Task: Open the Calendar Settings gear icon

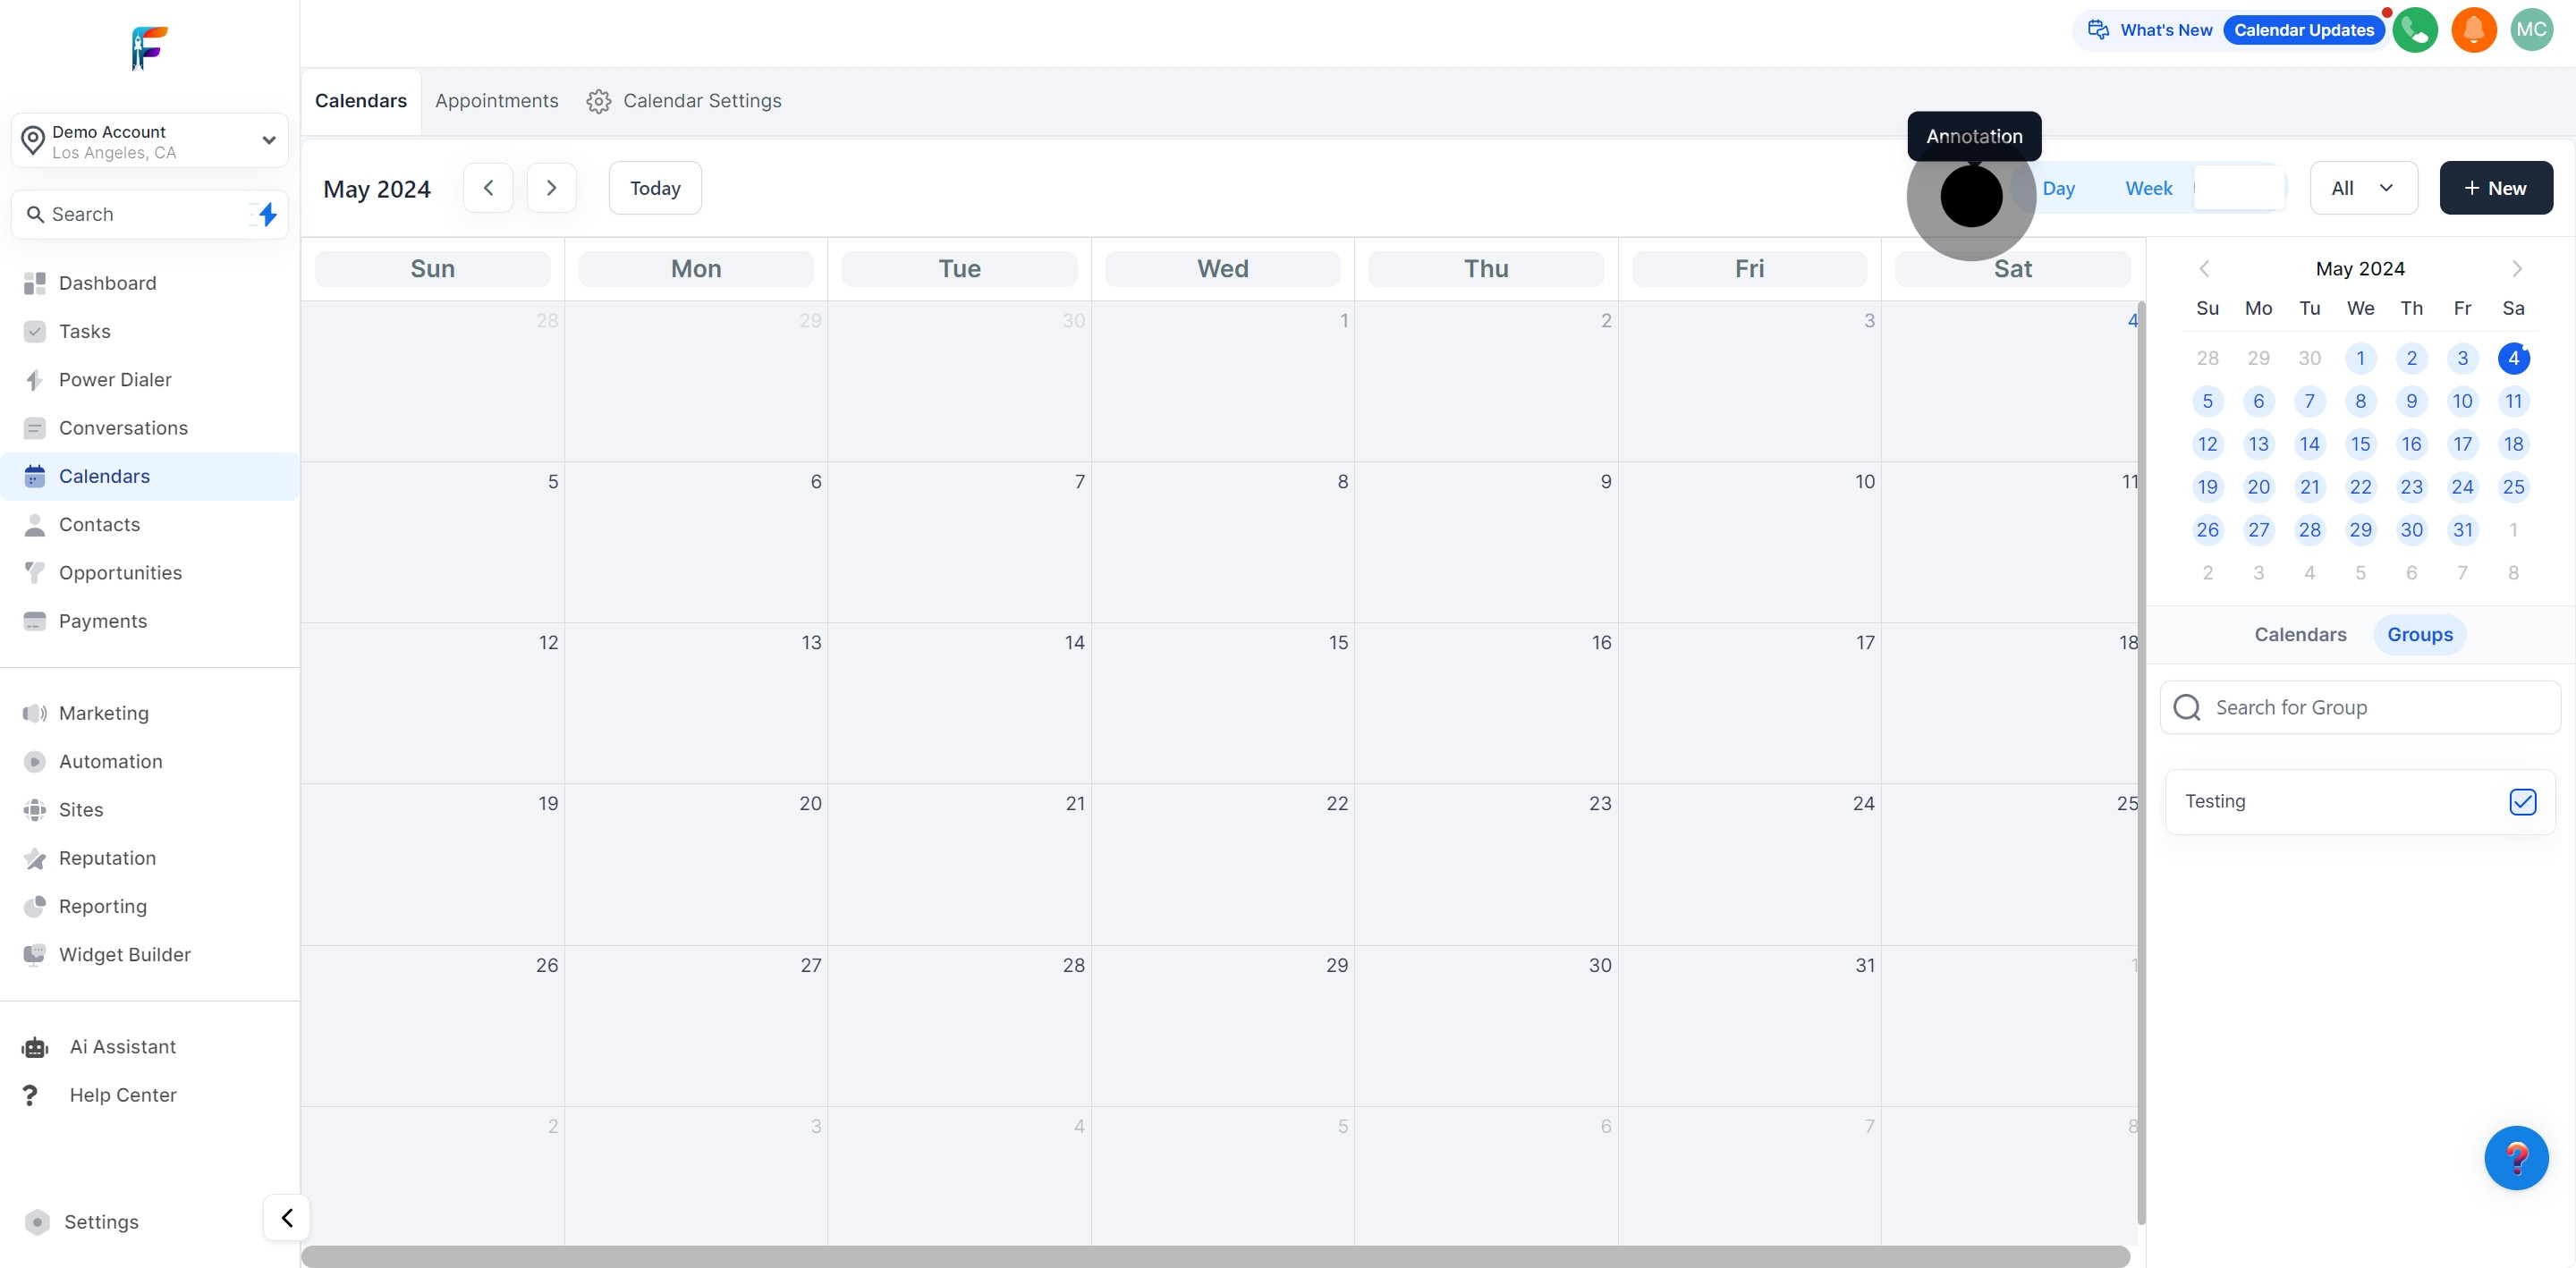Action: (x=598, y=101)
